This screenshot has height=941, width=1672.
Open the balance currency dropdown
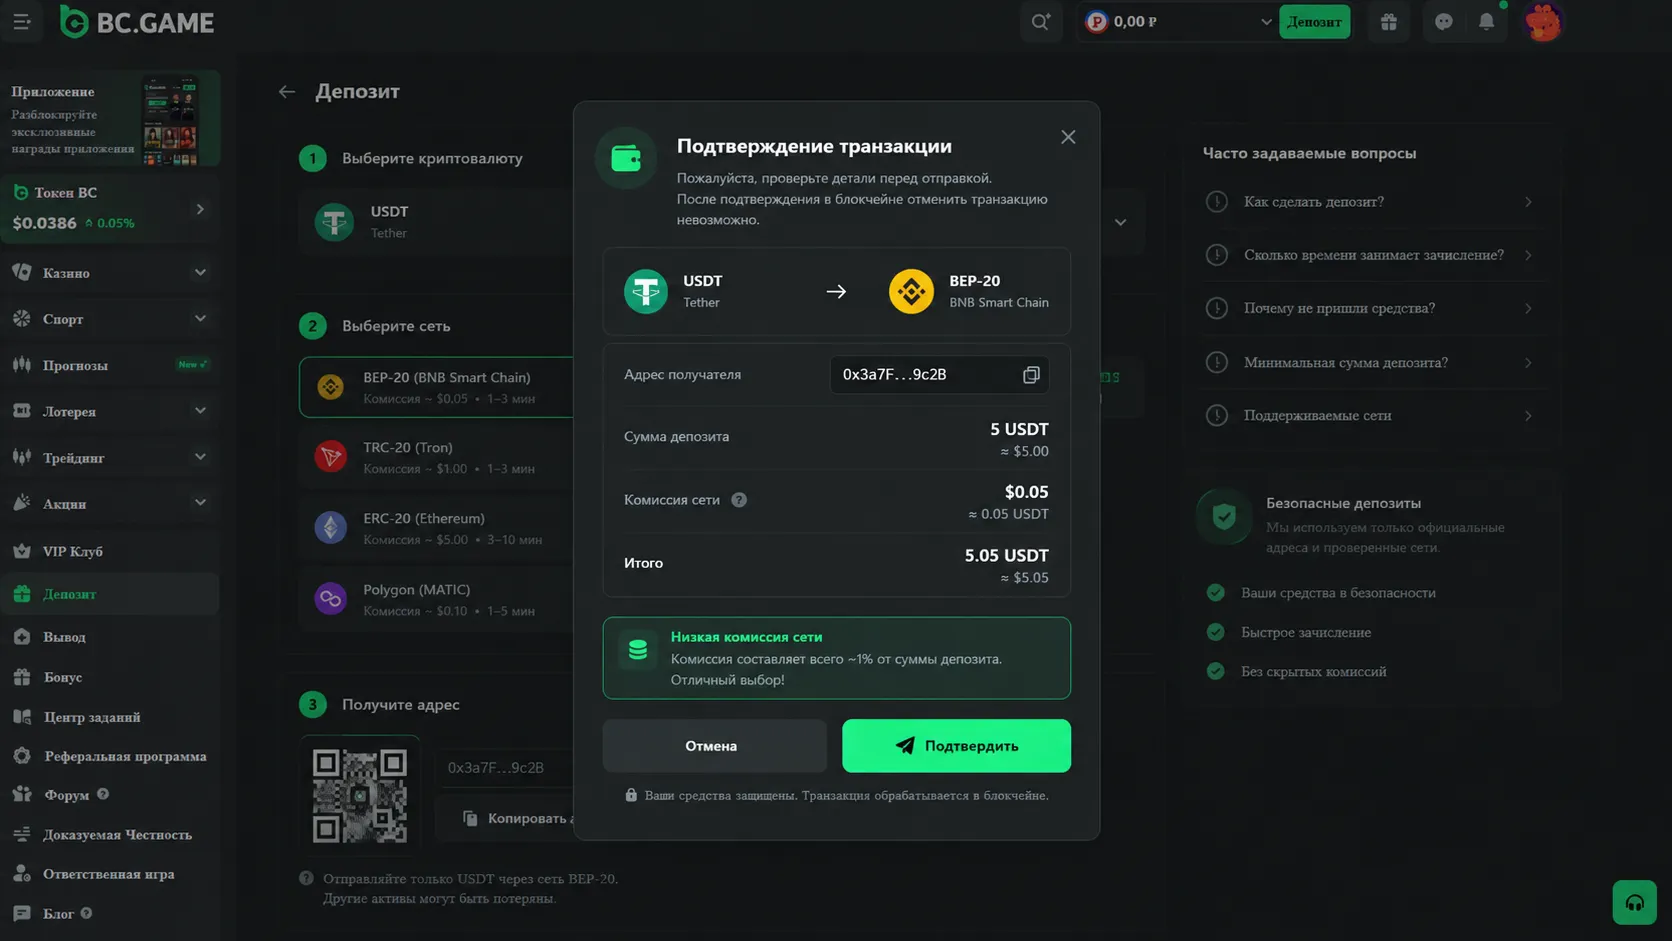point(1265,22)
